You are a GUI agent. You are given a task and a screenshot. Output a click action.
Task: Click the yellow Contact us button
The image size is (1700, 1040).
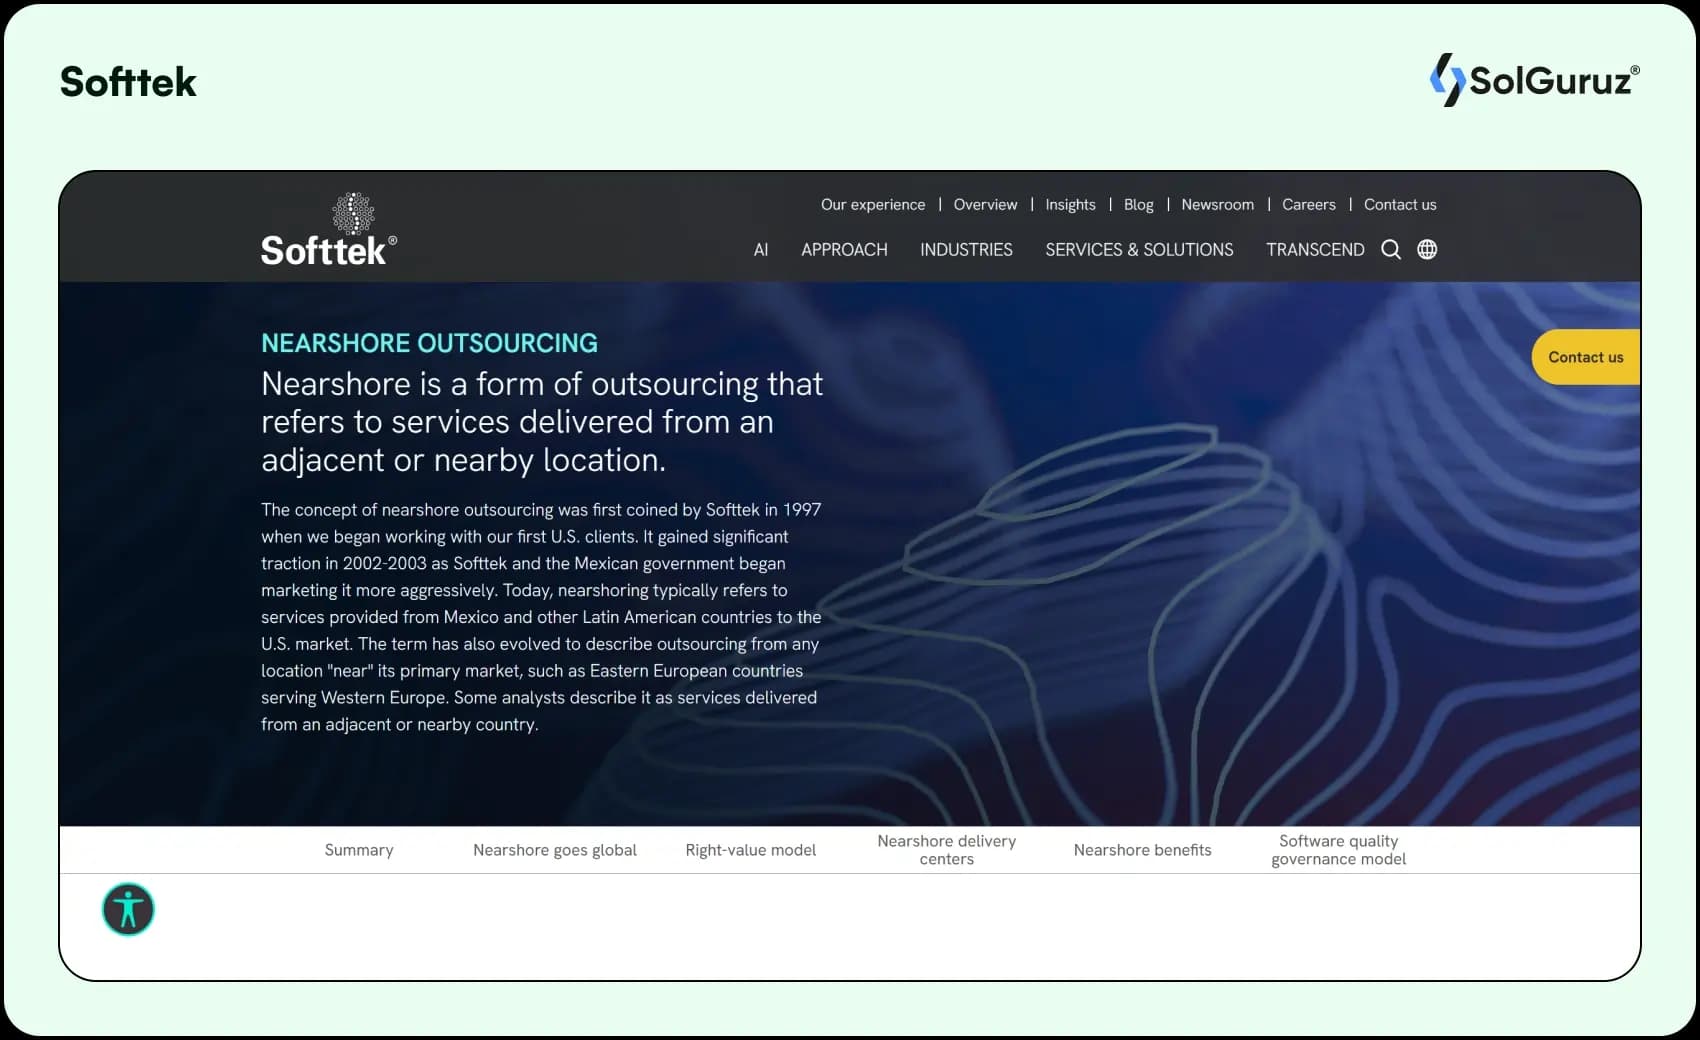[x=1586, y=357]
